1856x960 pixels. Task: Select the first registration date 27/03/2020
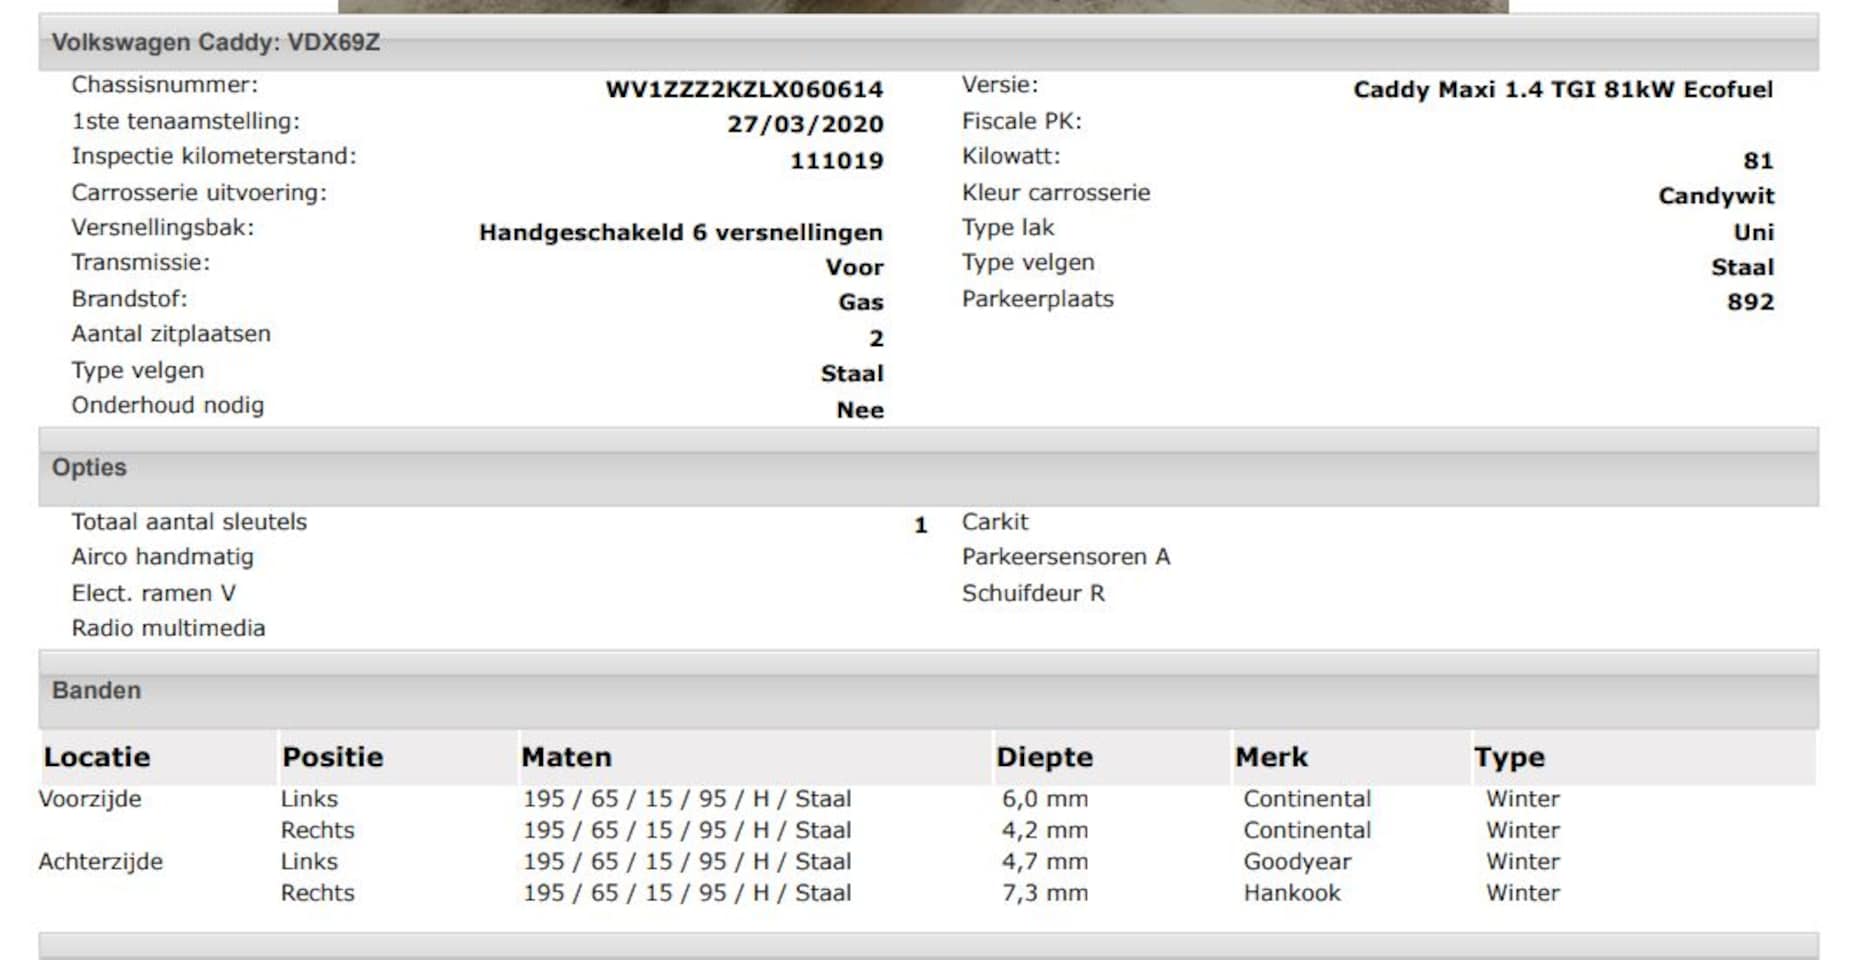tap(805, 125)
